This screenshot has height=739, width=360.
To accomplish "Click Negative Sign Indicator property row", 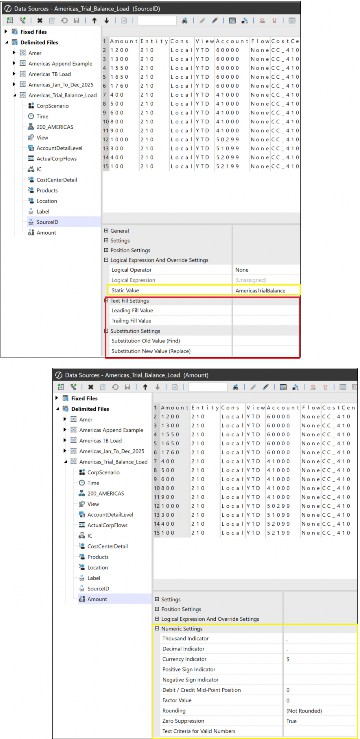I will 256,680.
